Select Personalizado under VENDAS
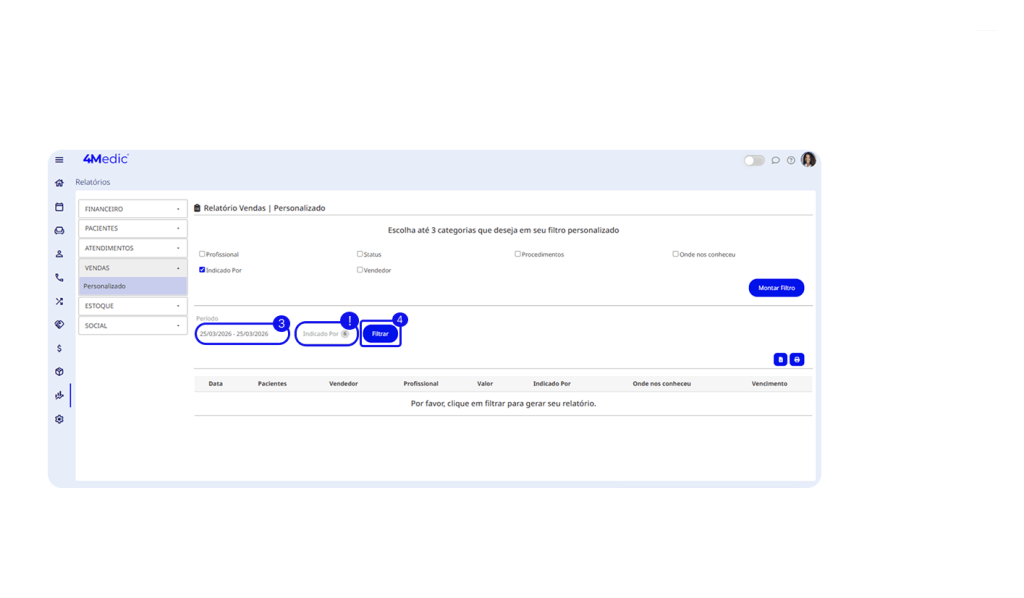Screen dimensions: 1024x598 (132, 286)
